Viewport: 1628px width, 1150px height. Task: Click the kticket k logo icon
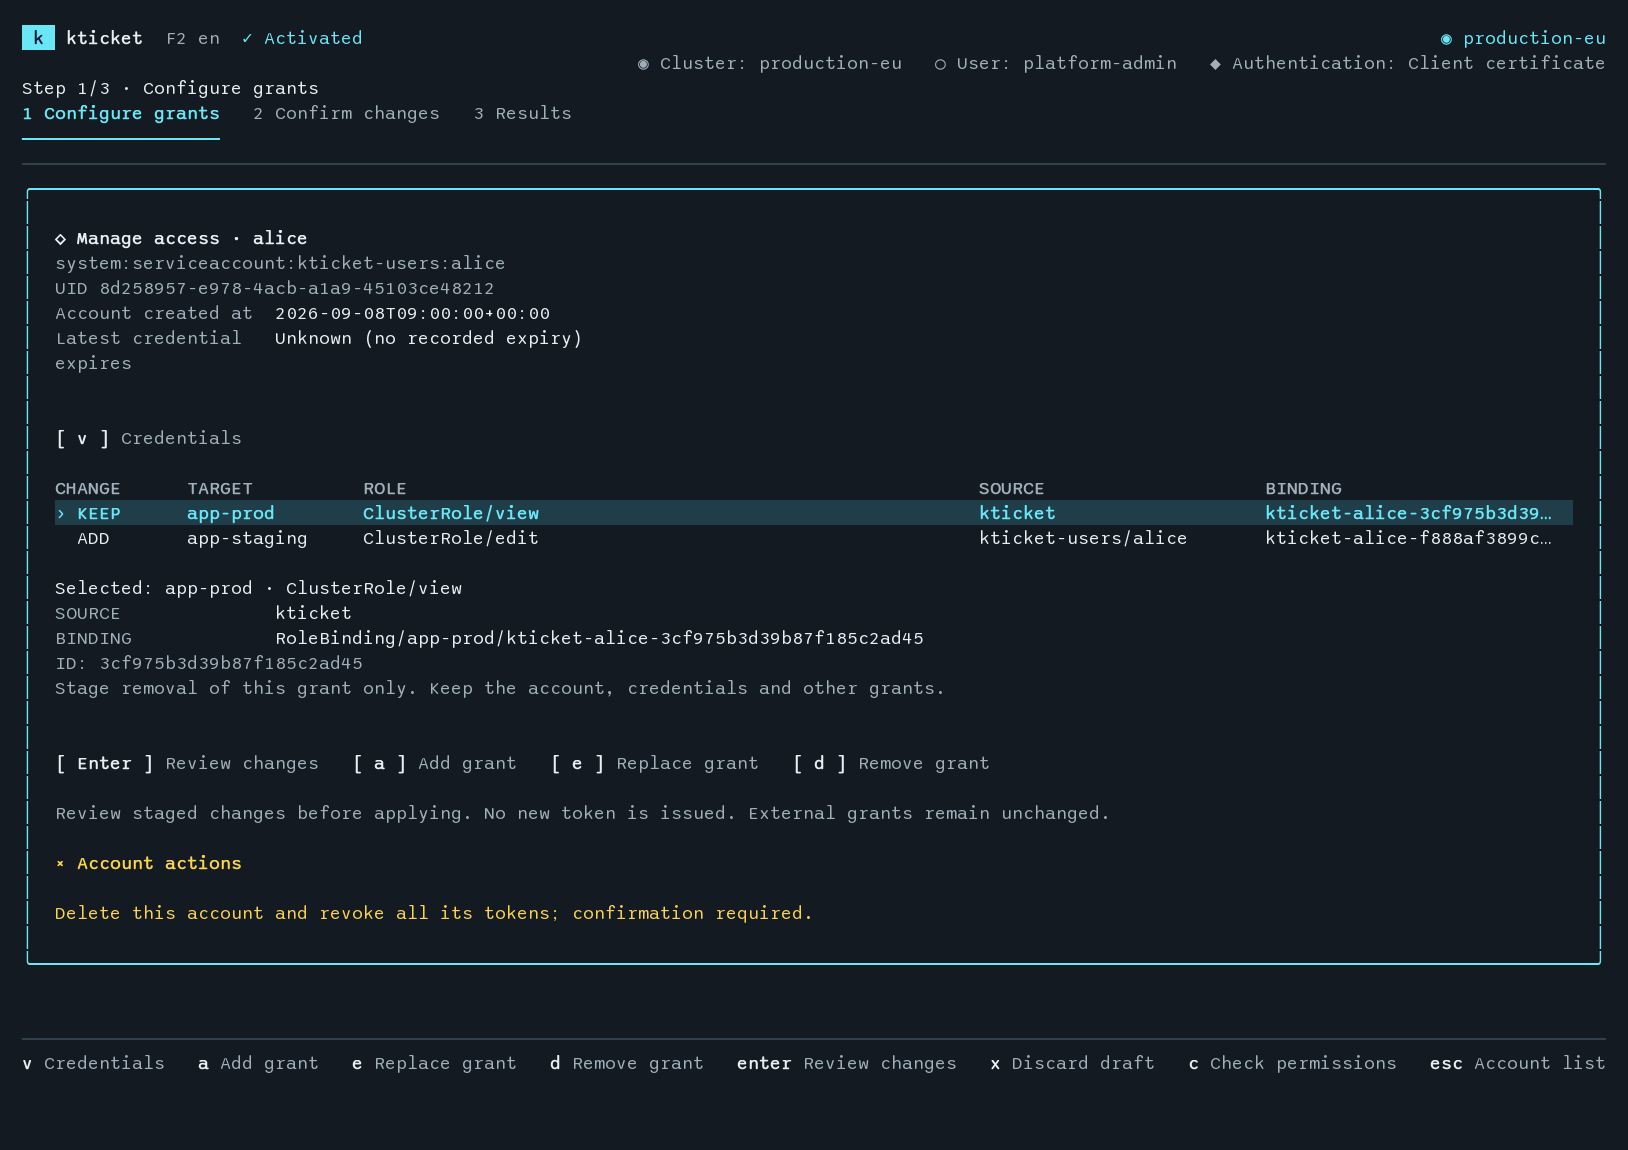pyautogui.click(x=38, y=38)
